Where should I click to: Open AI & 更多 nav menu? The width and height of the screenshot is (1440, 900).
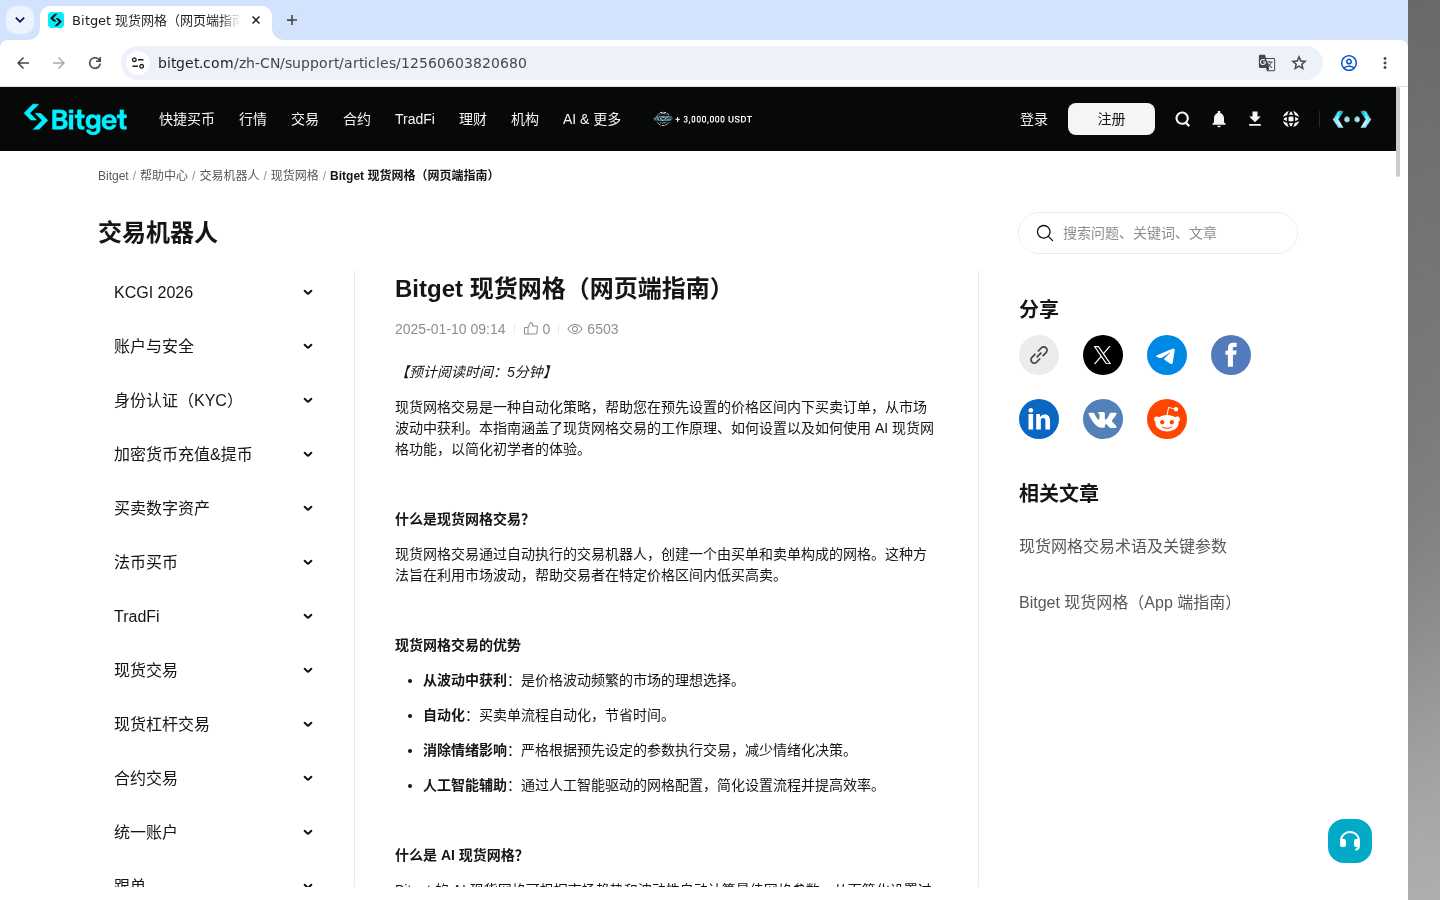tap(592, 119)
